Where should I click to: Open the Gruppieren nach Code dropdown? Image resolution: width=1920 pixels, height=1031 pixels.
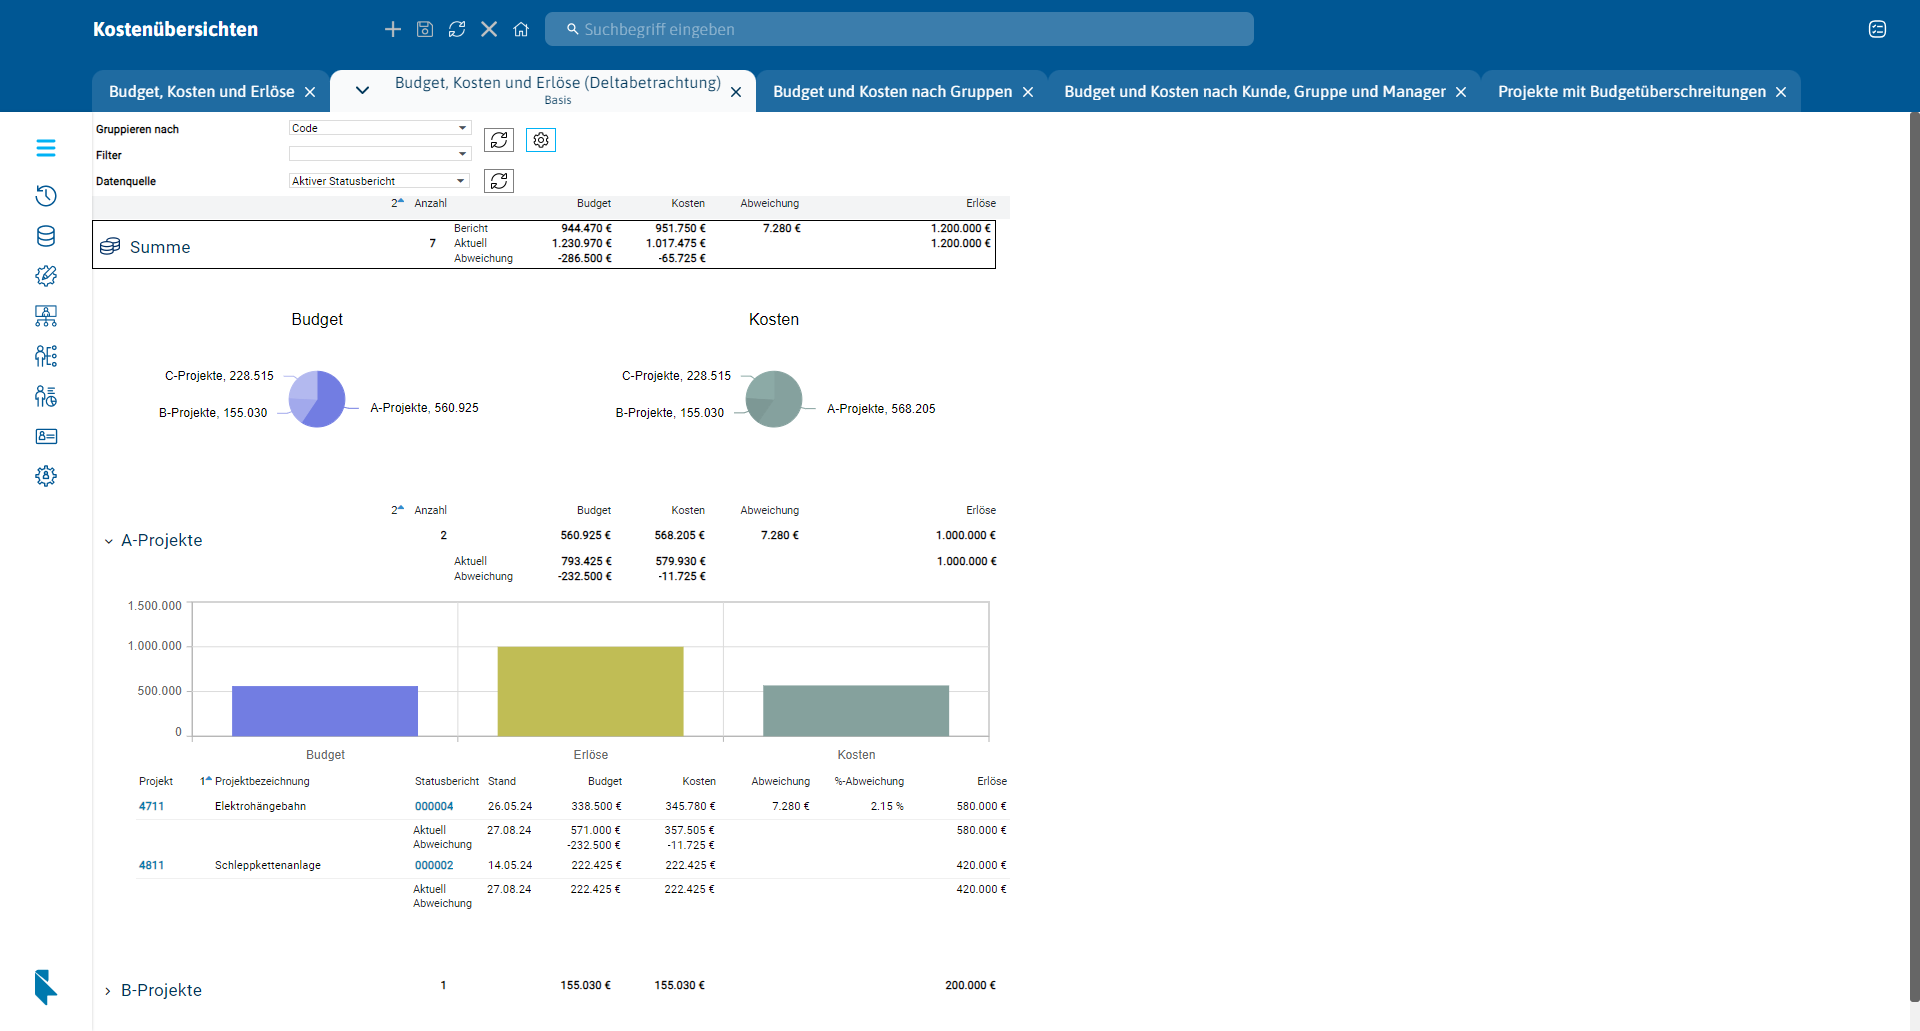[380, 128]
